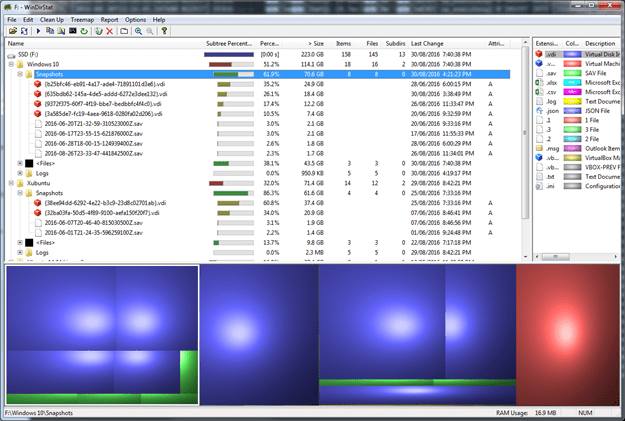The width and height of the screenshot is (625, 421).
Task: Click the Refresh All toolbar icon
Action: 24,31
